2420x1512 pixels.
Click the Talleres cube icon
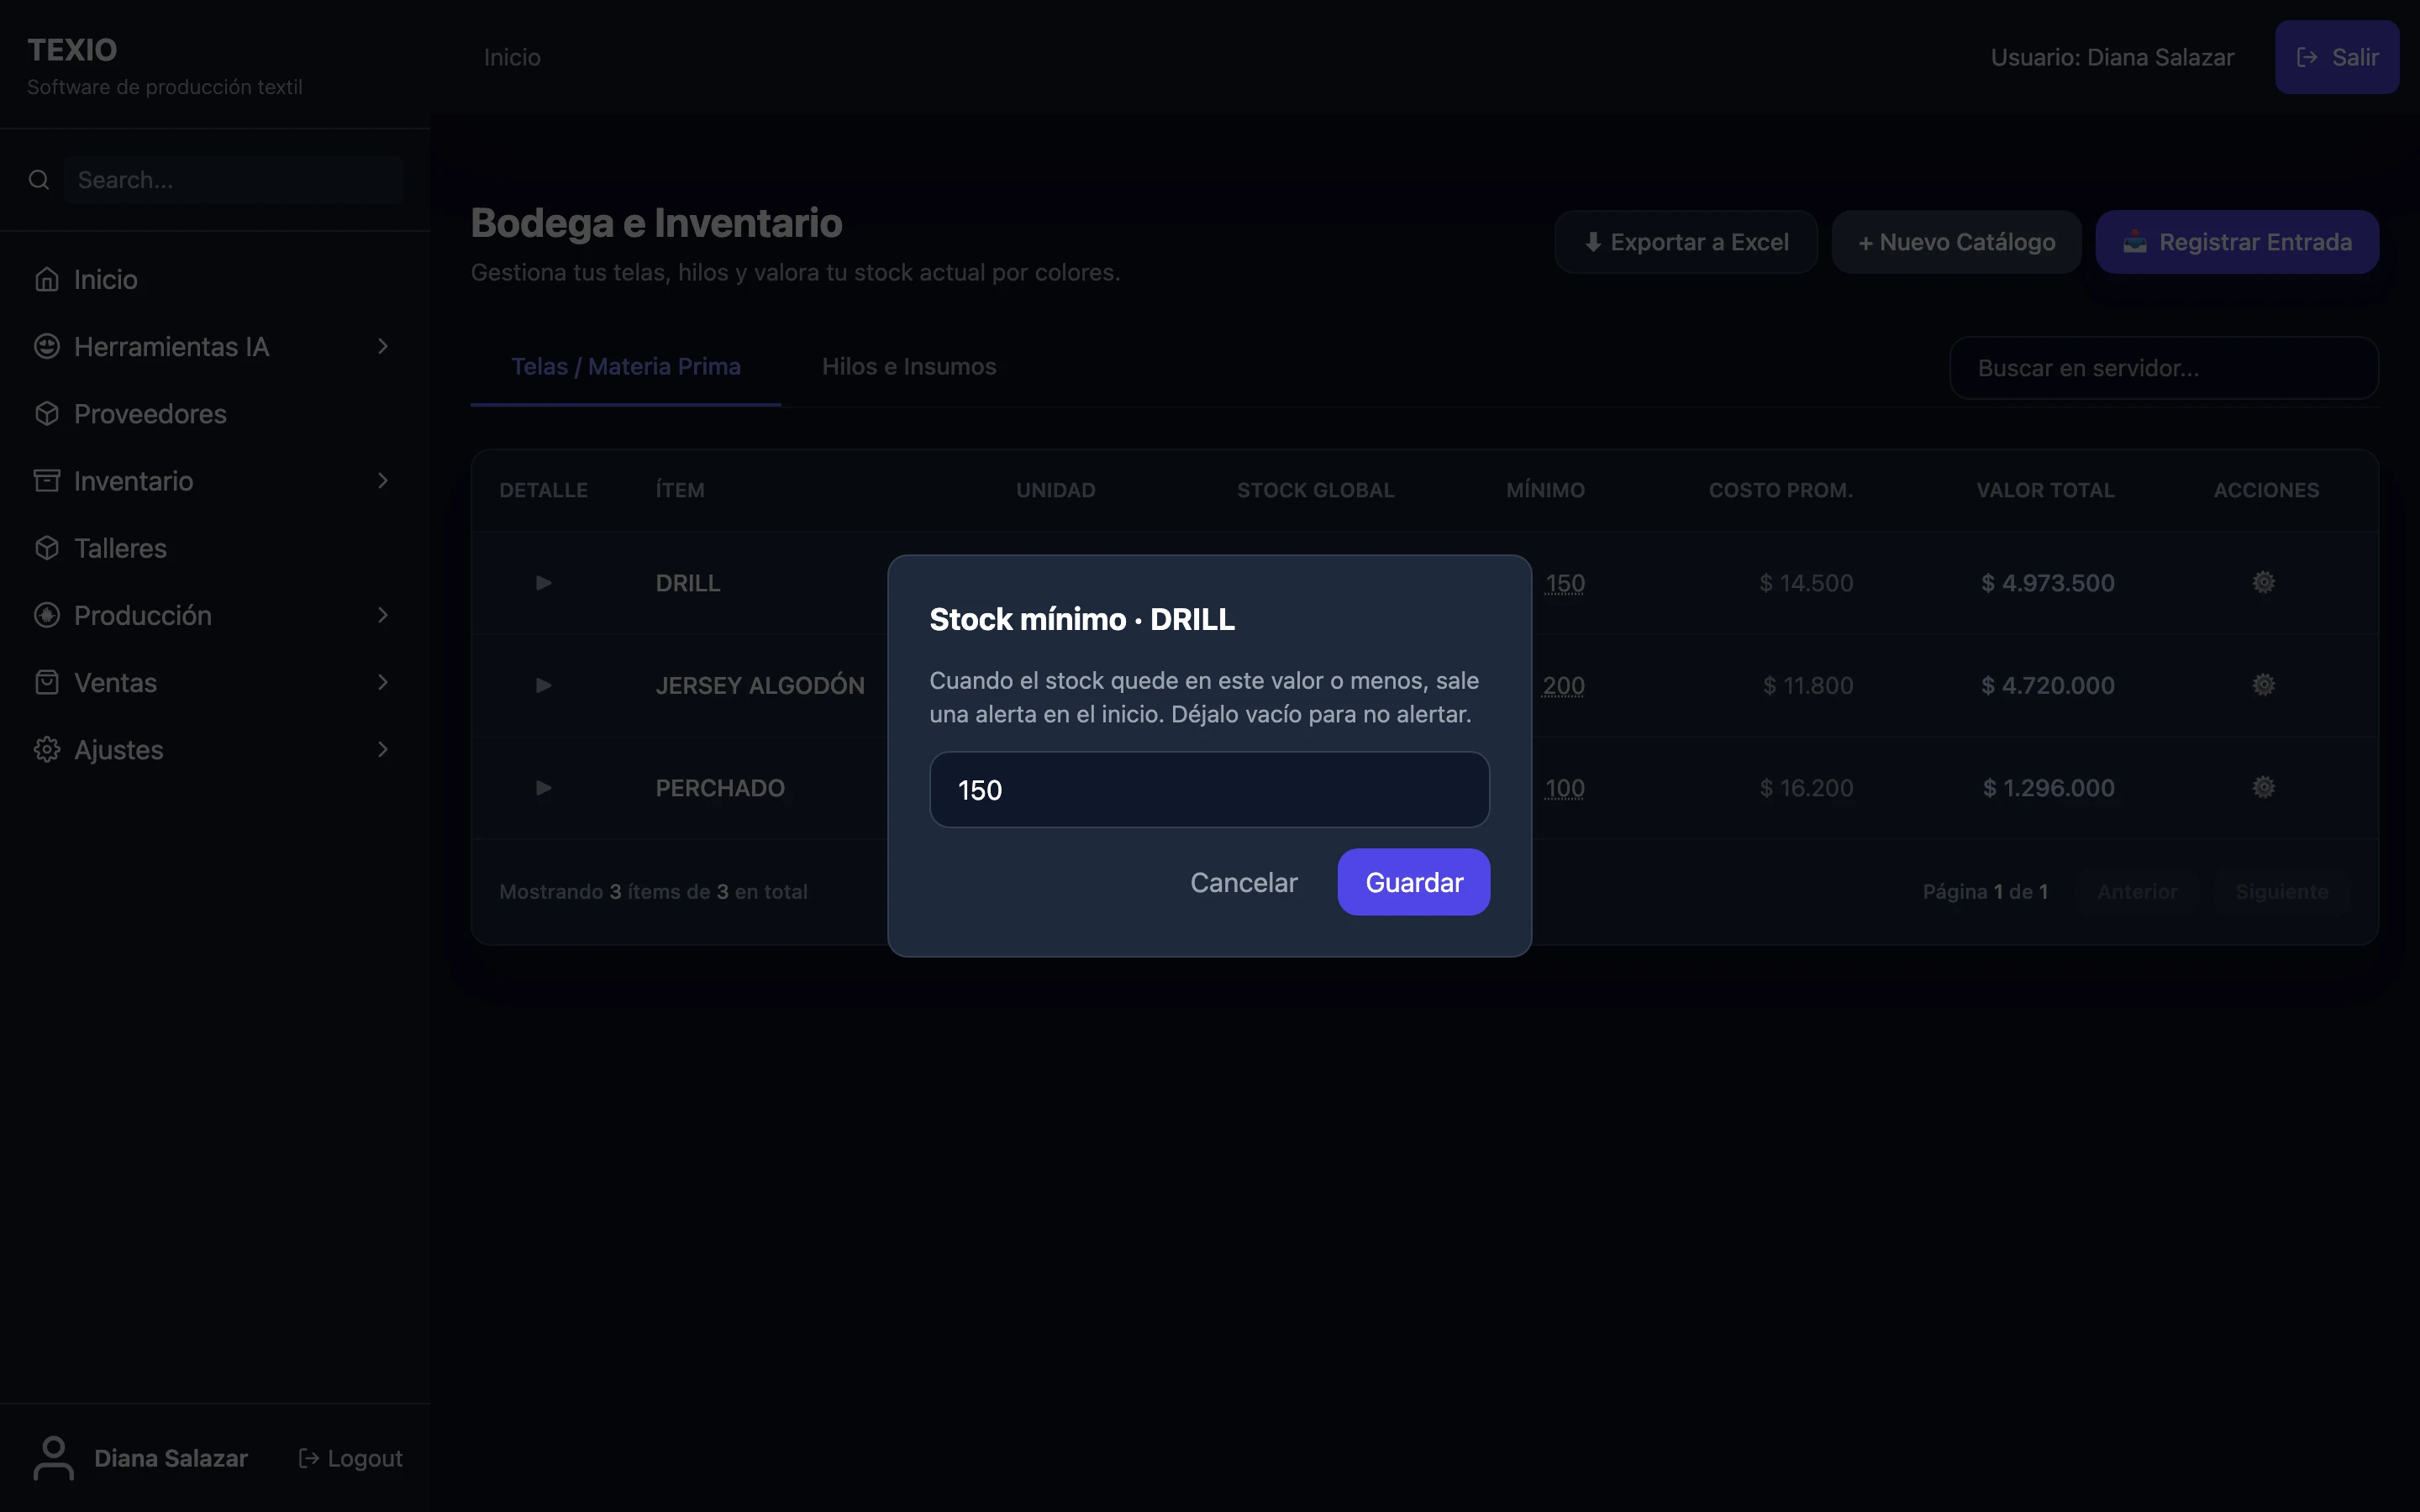[47, 548]
